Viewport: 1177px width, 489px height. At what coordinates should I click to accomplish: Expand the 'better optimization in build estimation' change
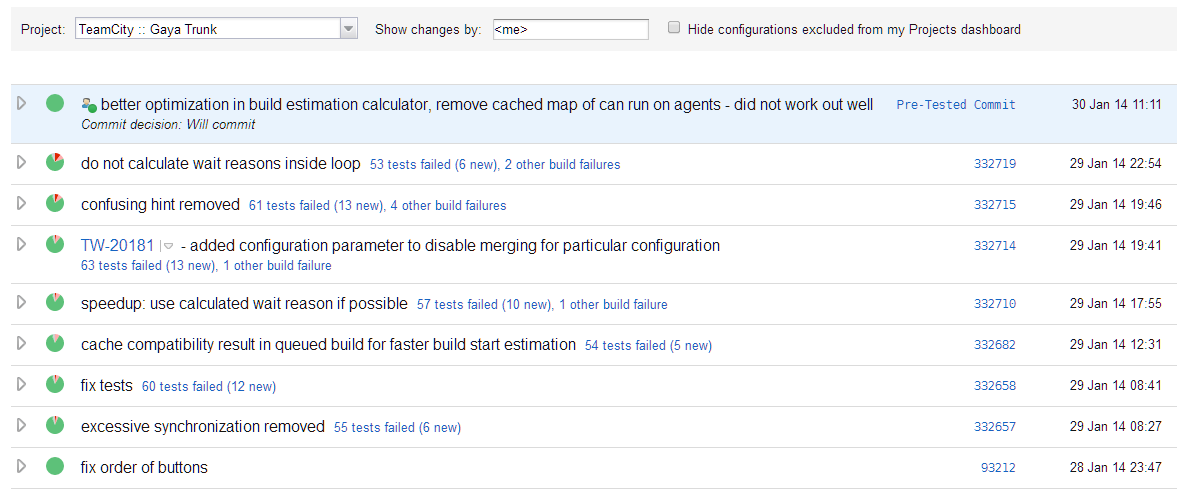coord(22,103)
